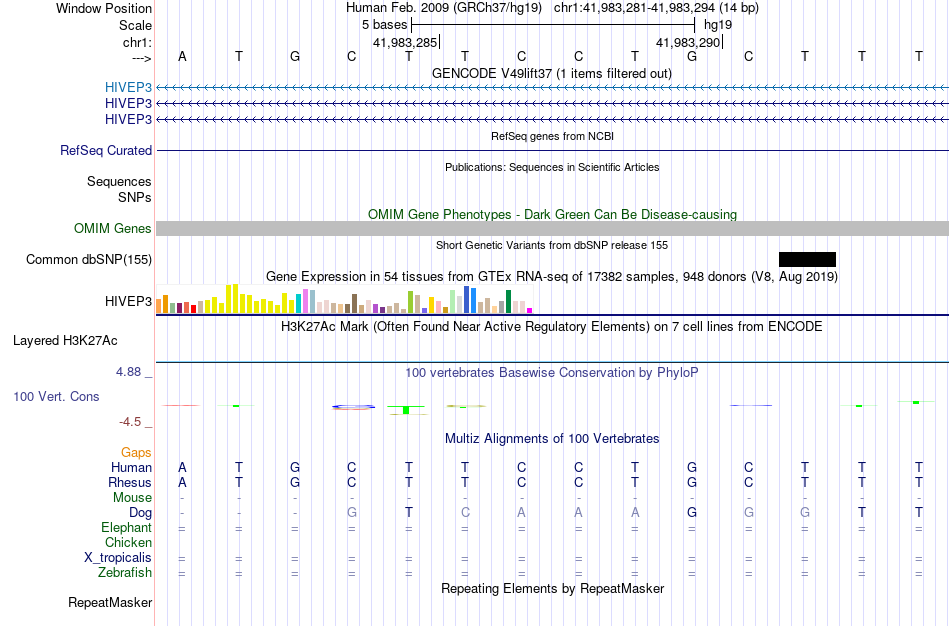Open RefSeq genes from NCBI track title
The image size is (950, 626).
(x=552, y=136)
